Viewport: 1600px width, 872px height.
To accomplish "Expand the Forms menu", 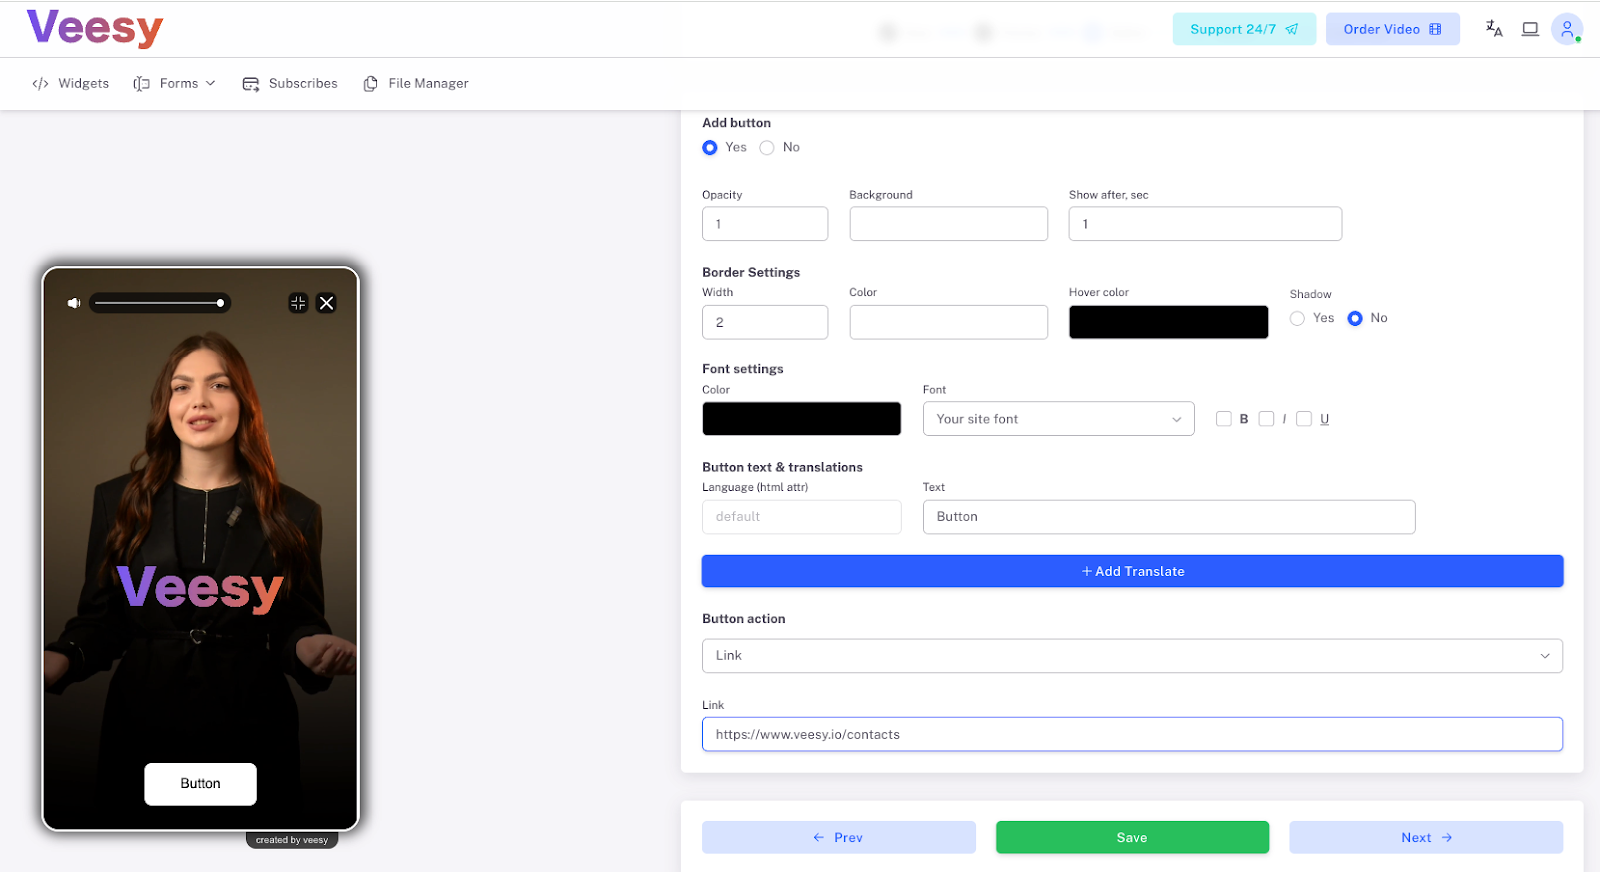I will click(x=175, y=84).
